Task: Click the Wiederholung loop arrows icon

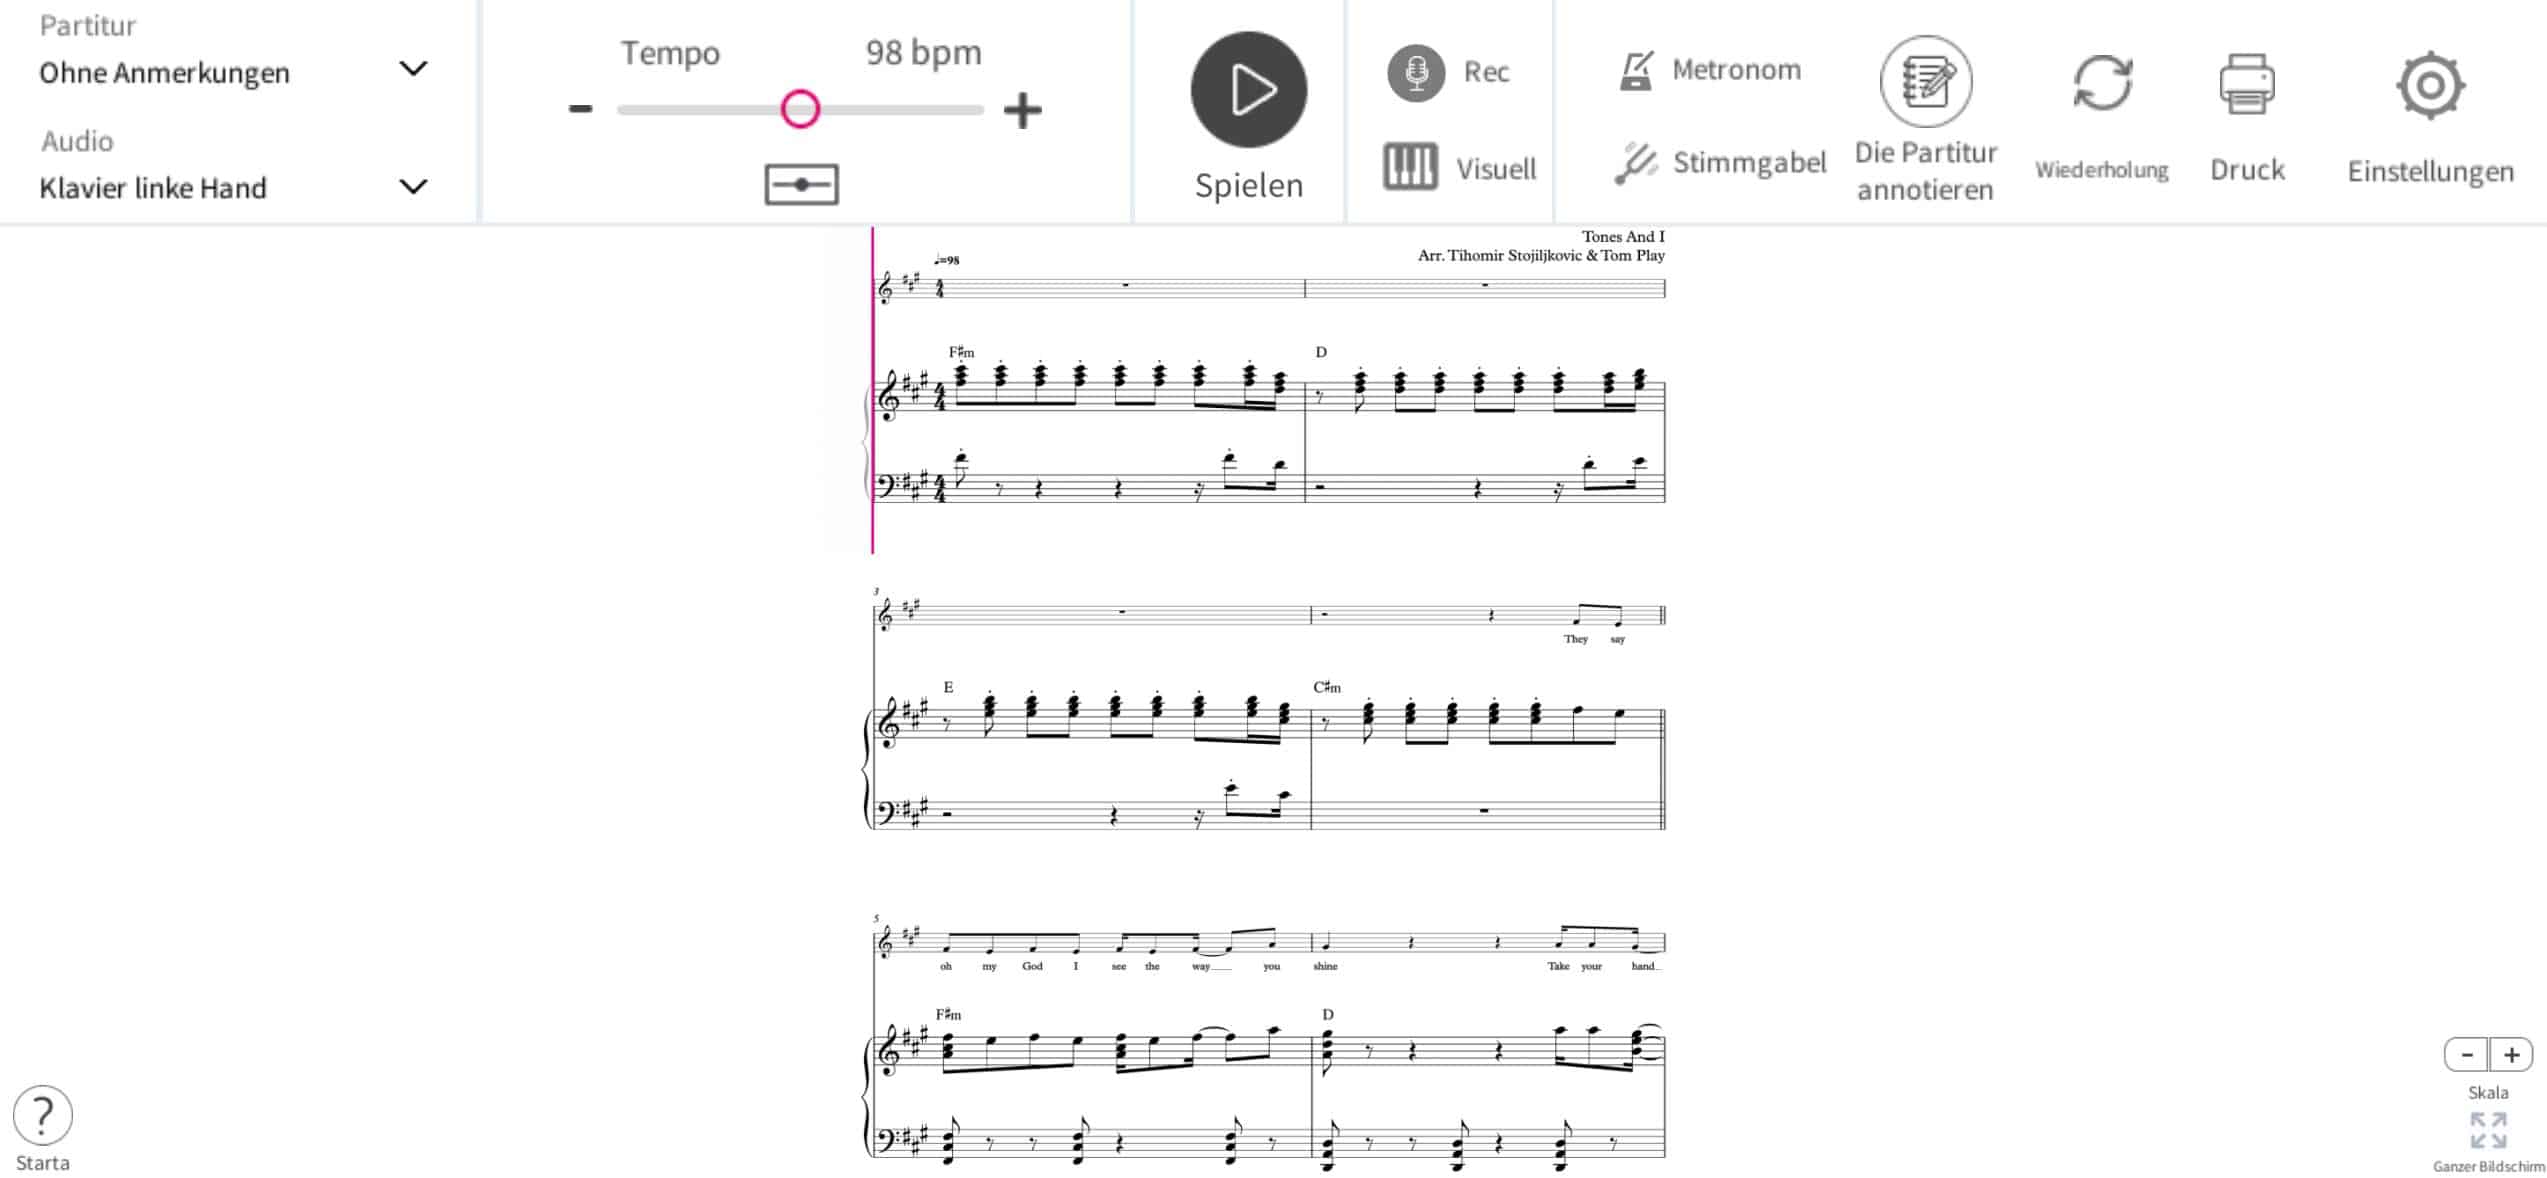Action: click(x=2102, y=83)
